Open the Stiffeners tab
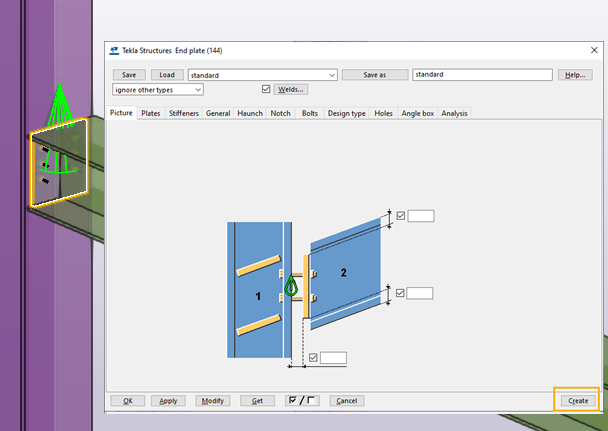This screenshot has width=608, height=431. pyautogui.click(x=184, y=113)
